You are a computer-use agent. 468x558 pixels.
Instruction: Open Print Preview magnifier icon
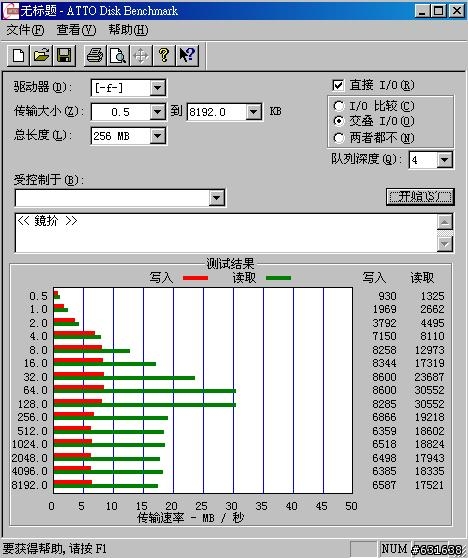coord(118,56)
